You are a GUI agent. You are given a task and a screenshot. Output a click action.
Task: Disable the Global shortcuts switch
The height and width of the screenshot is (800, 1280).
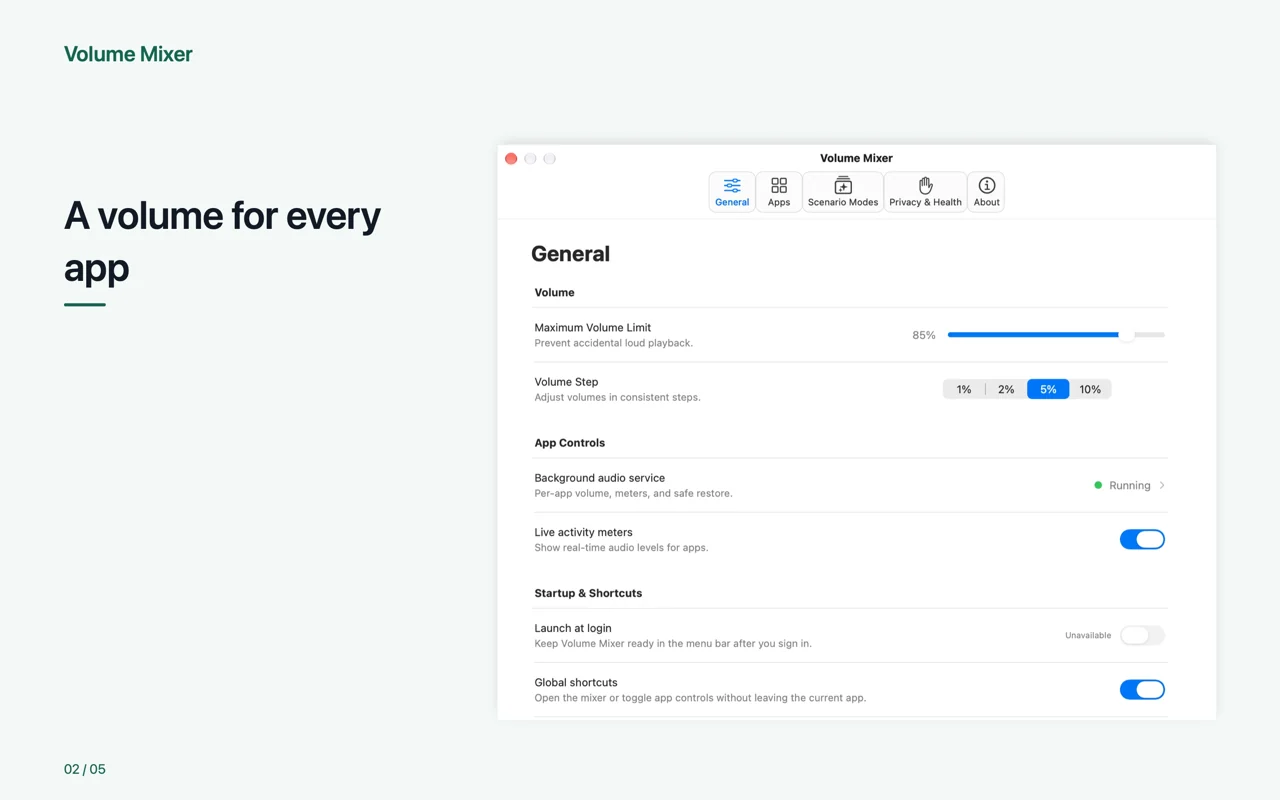coord(1142,689)
